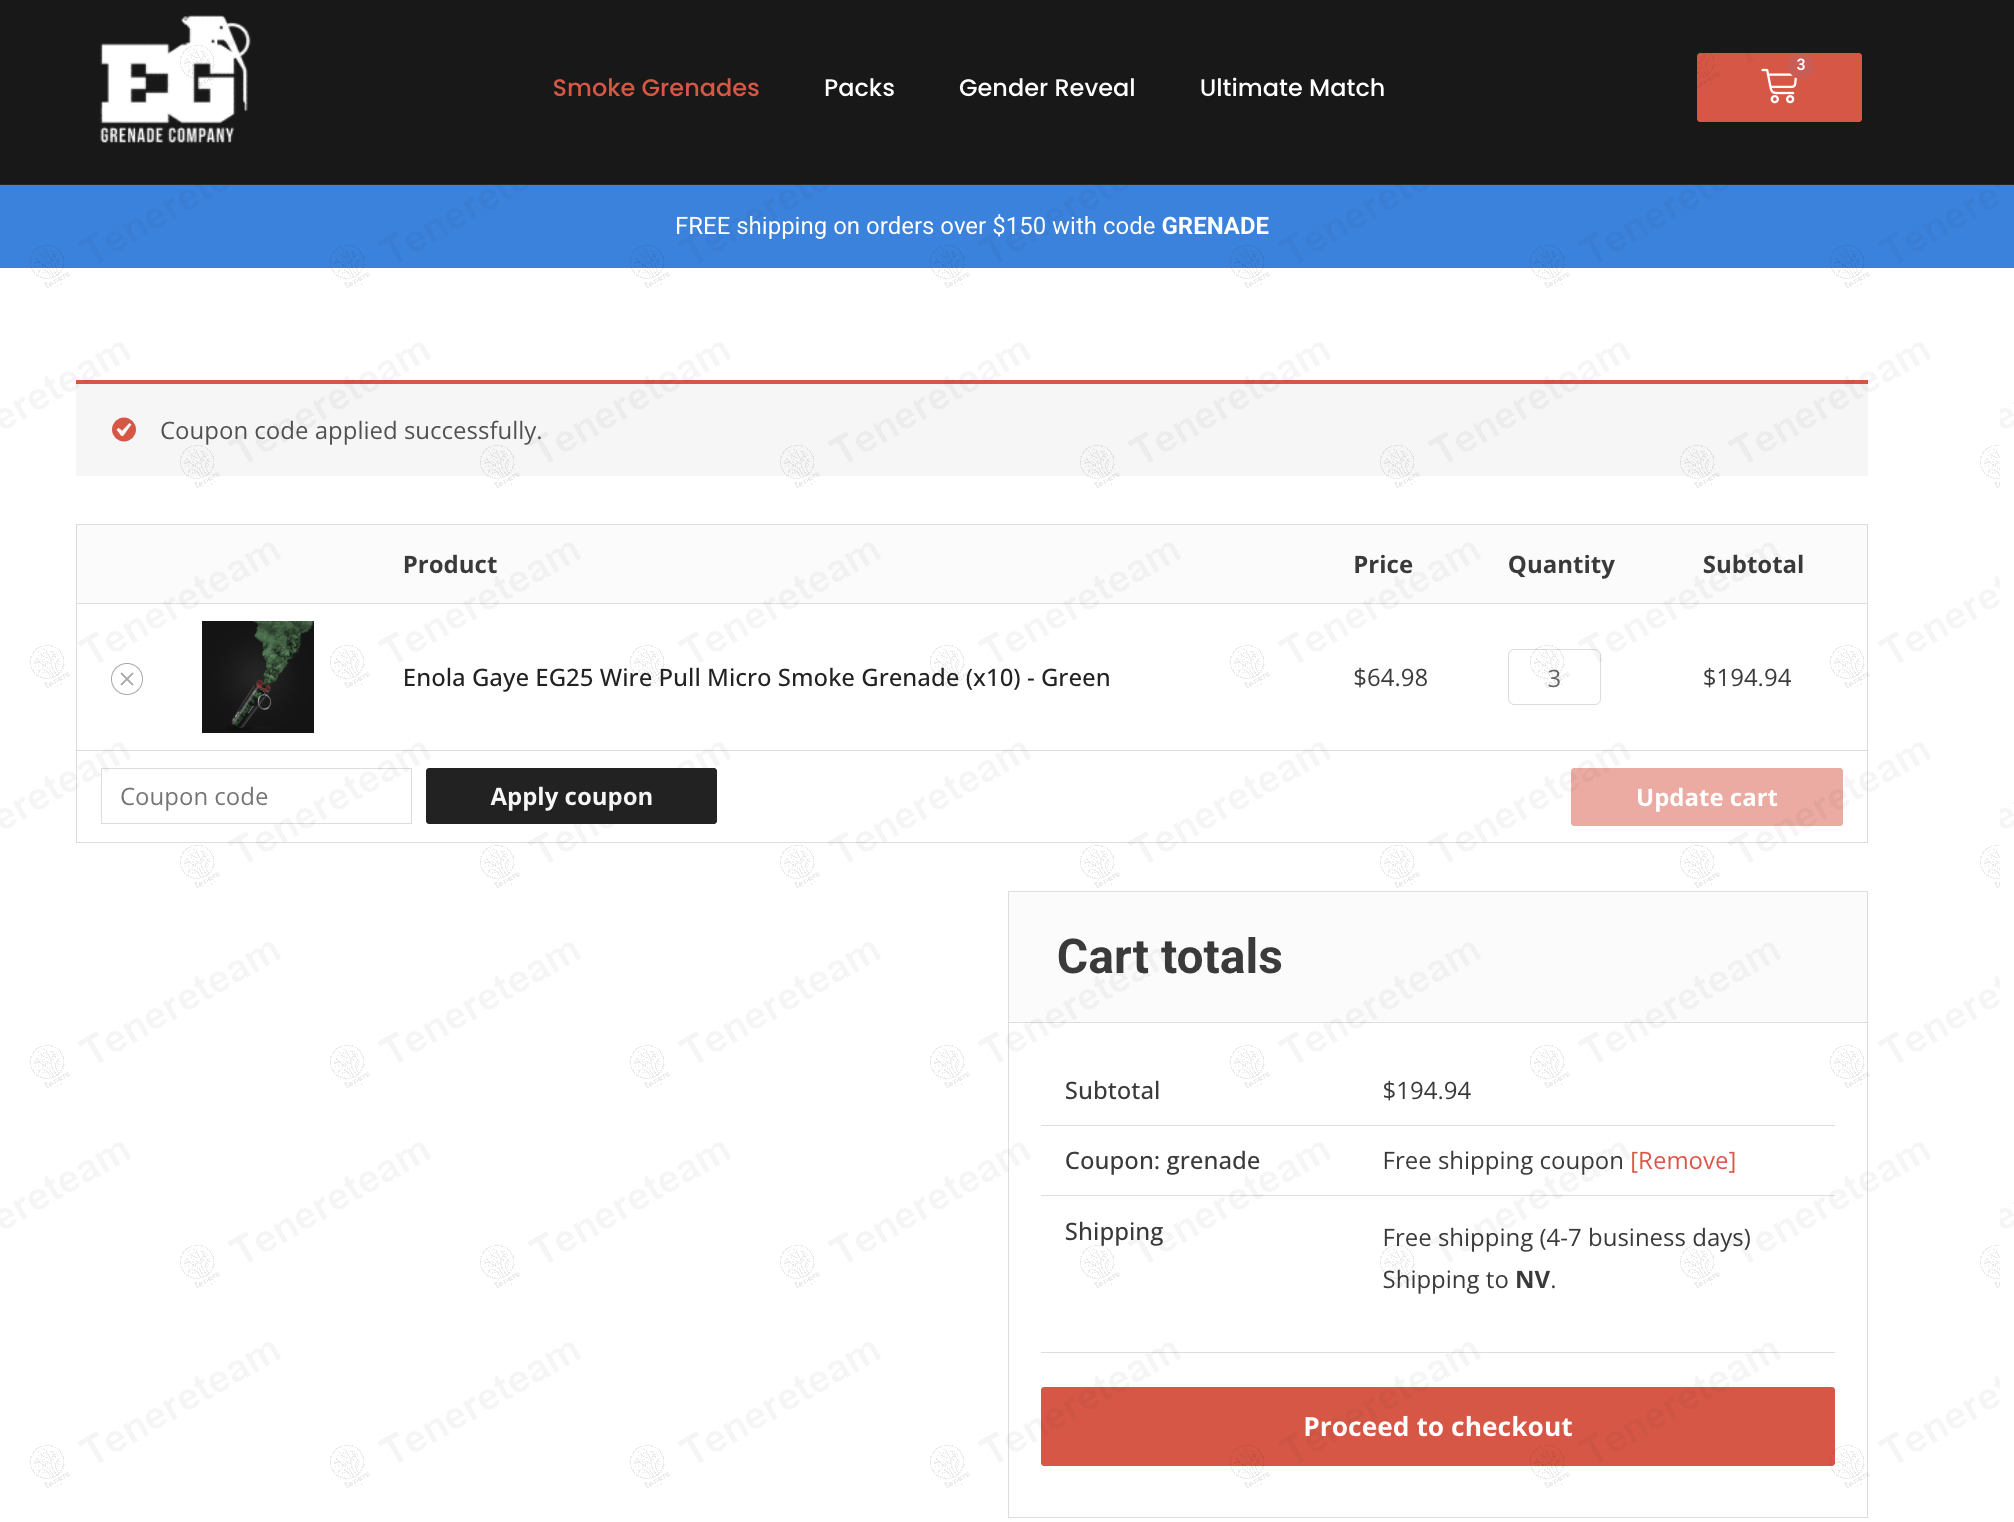Remove the grenade coupon via [Remove] link
Viewport: 2014px width, 1522px height.
[1682, 1161]
